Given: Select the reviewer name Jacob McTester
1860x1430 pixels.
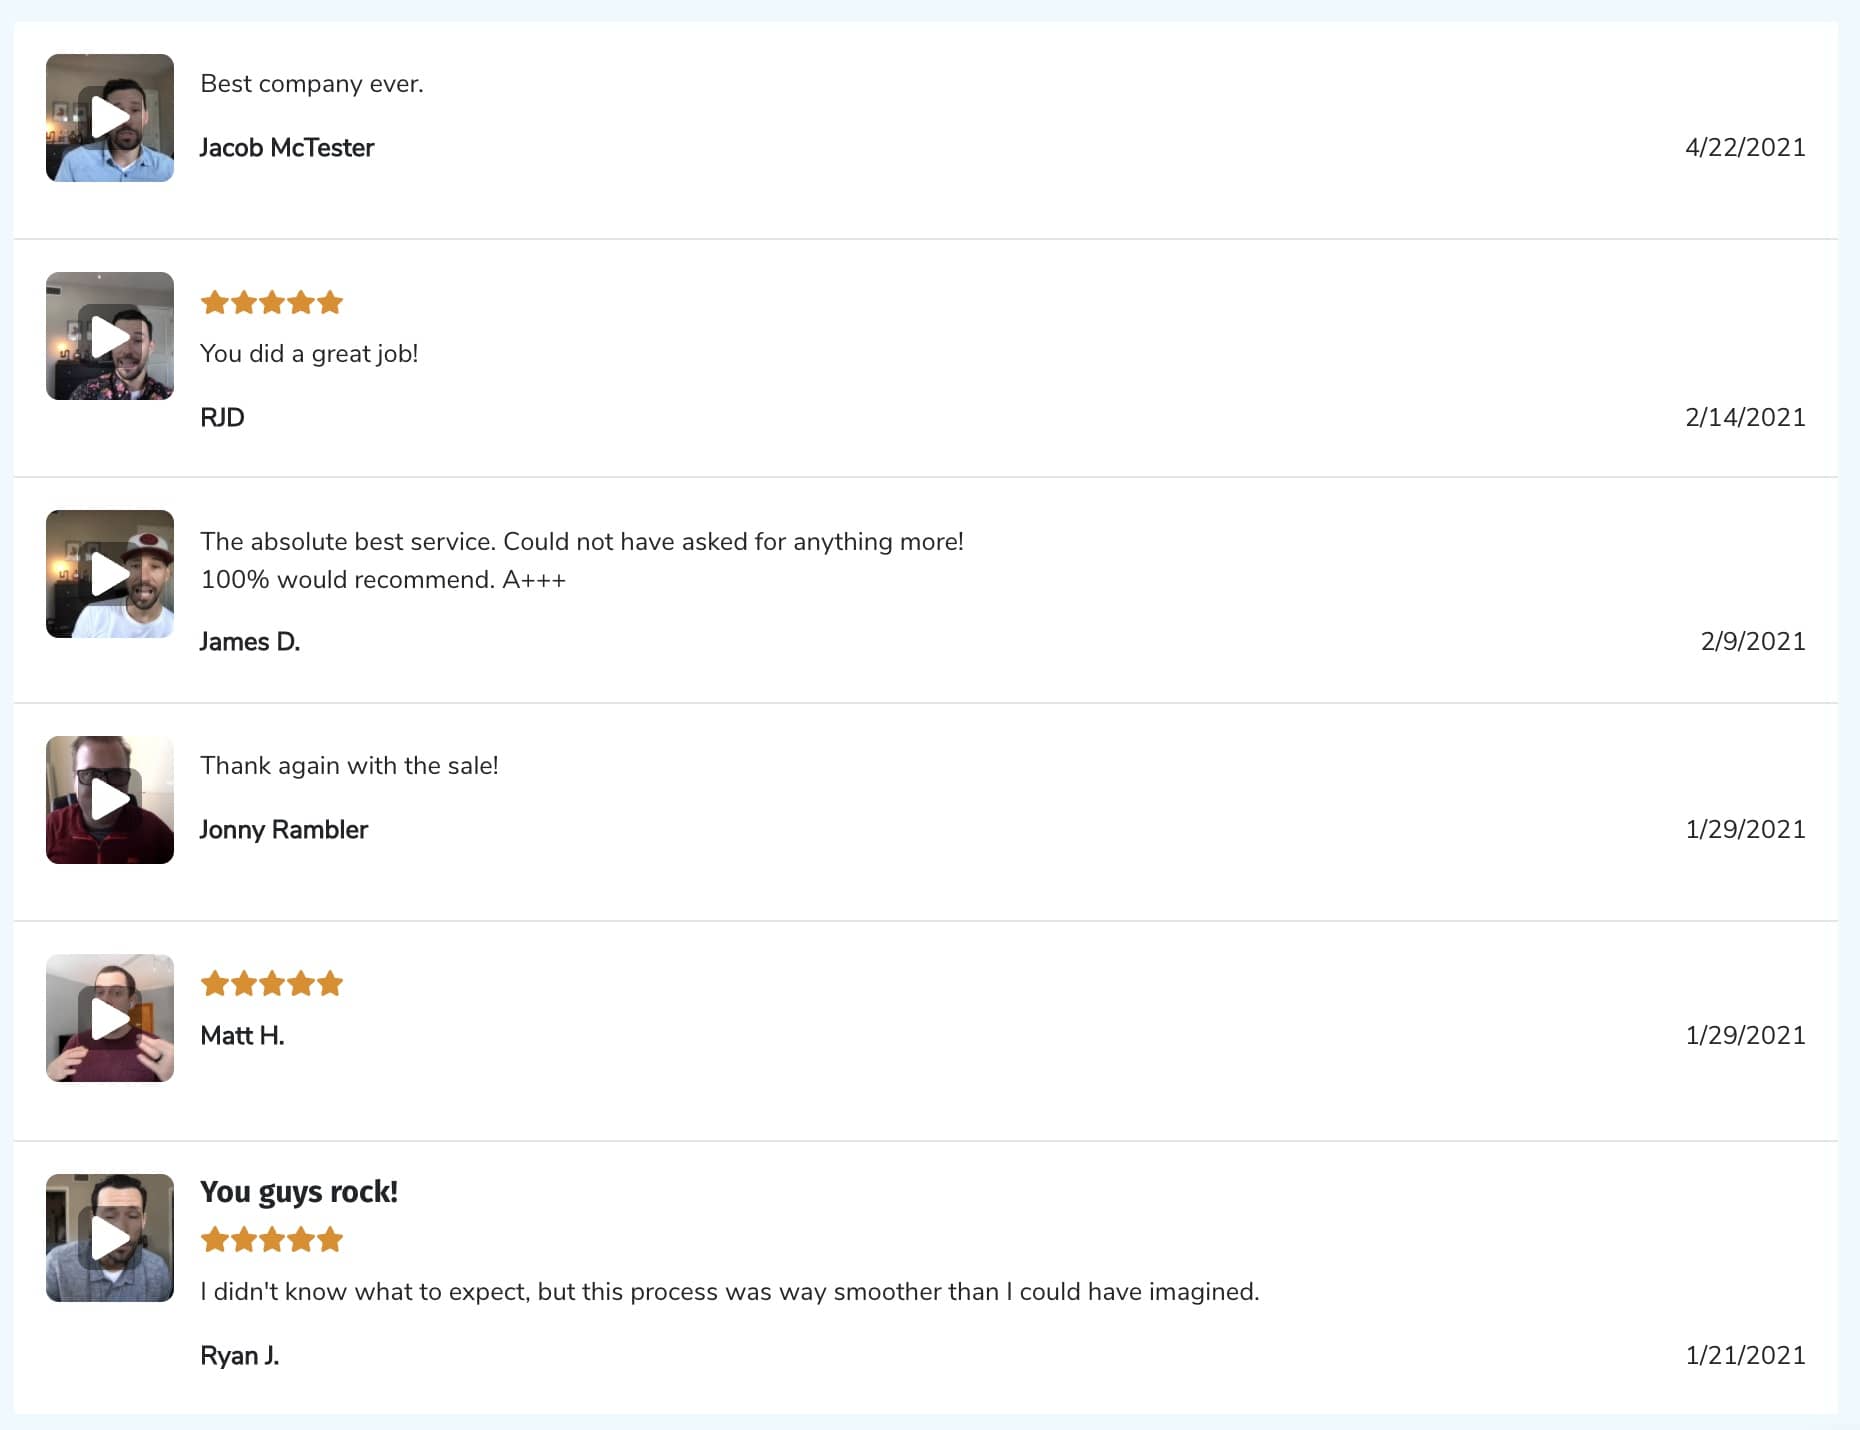Looking at the screenshot, I should pos(287,148).
